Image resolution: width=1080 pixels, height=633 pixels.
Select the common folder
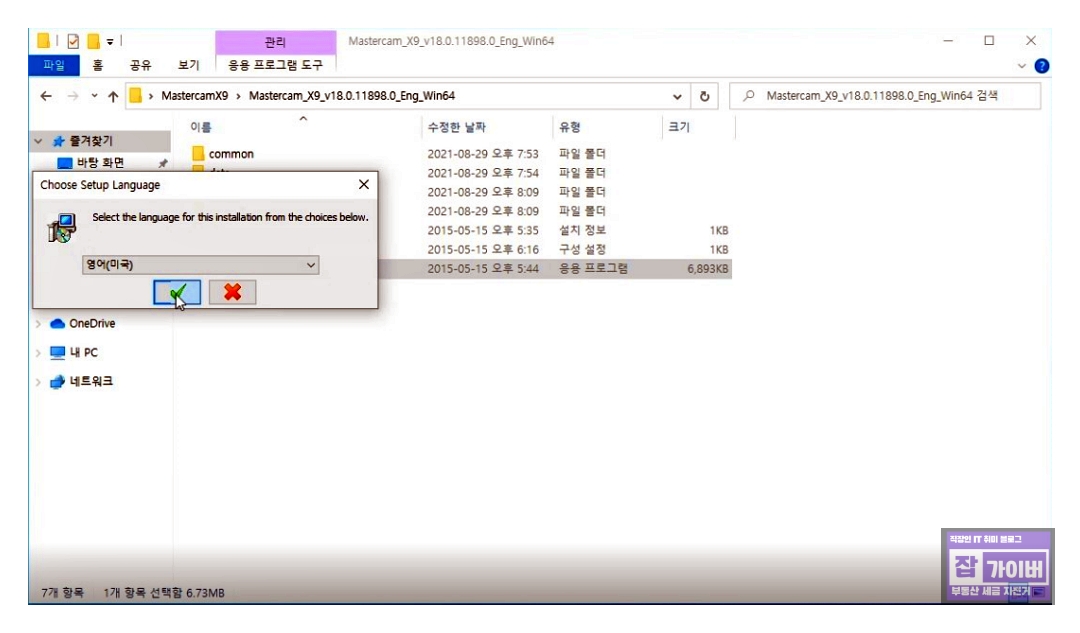(x=231, y=154)
